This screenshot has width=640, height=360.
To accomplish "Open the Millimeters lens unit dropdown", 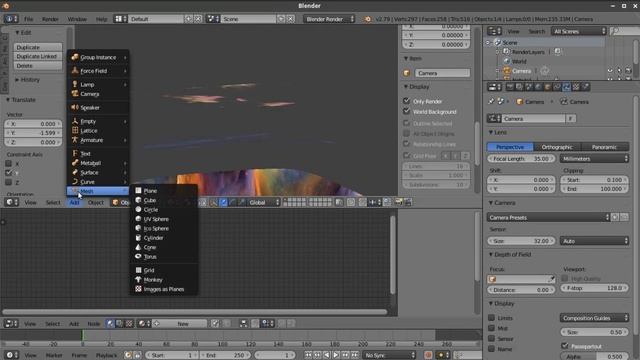I will point(594,158).
